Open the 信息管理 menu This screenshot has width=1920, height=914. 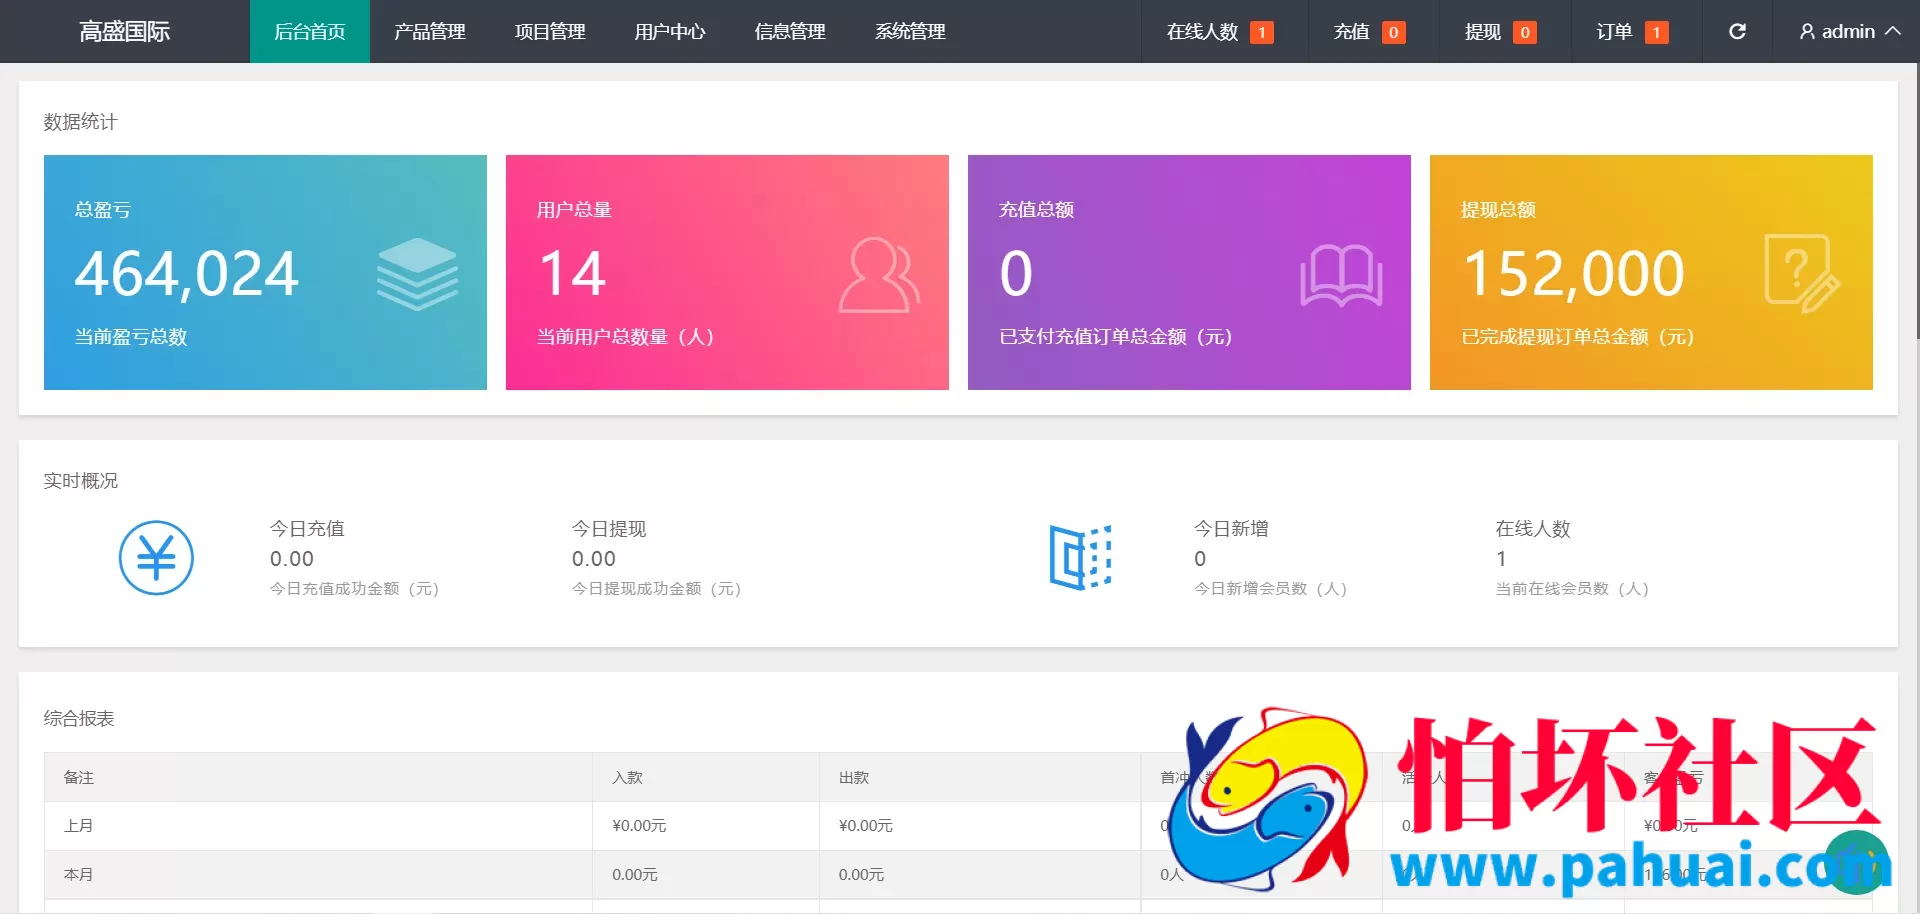(790, 31)
